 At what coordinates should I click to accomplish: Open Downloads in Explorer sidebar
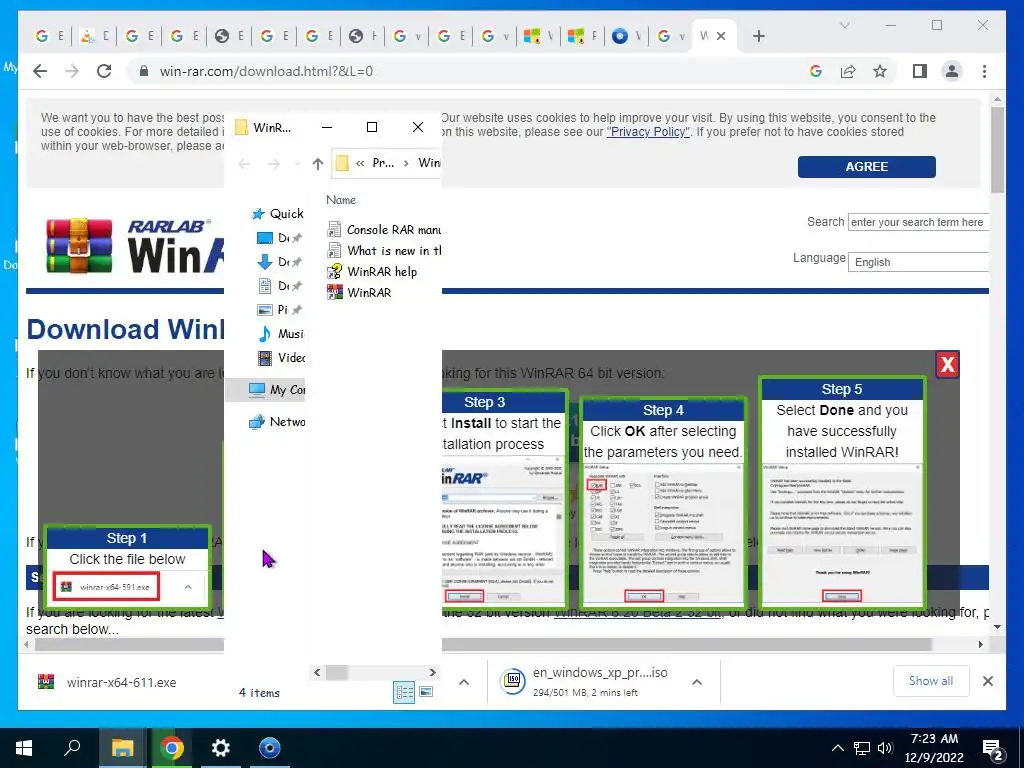pyautogui.click(x=279, y=262)
